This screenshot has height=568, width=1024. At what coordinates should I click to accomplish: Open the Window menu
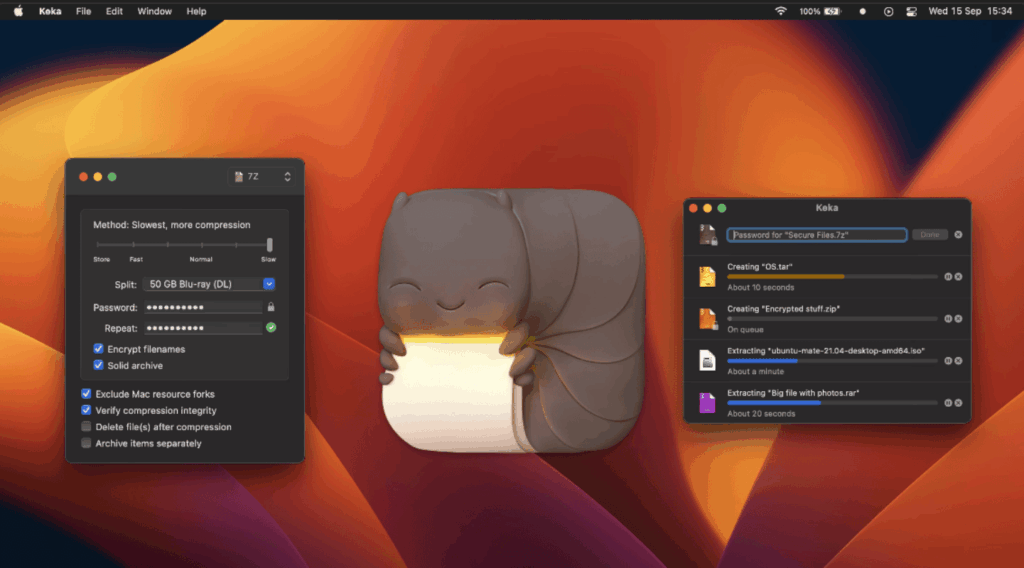pos(154,11)
